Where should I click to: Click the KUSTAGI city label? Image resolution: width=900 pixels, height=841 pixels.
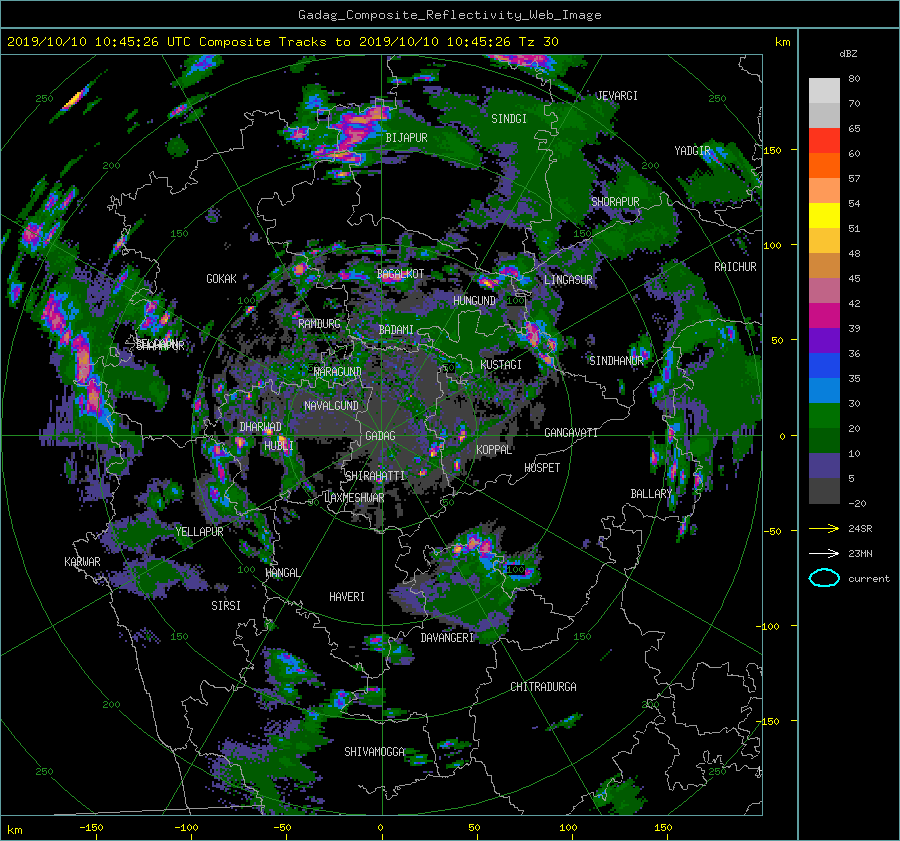click(x=501, y=365)
